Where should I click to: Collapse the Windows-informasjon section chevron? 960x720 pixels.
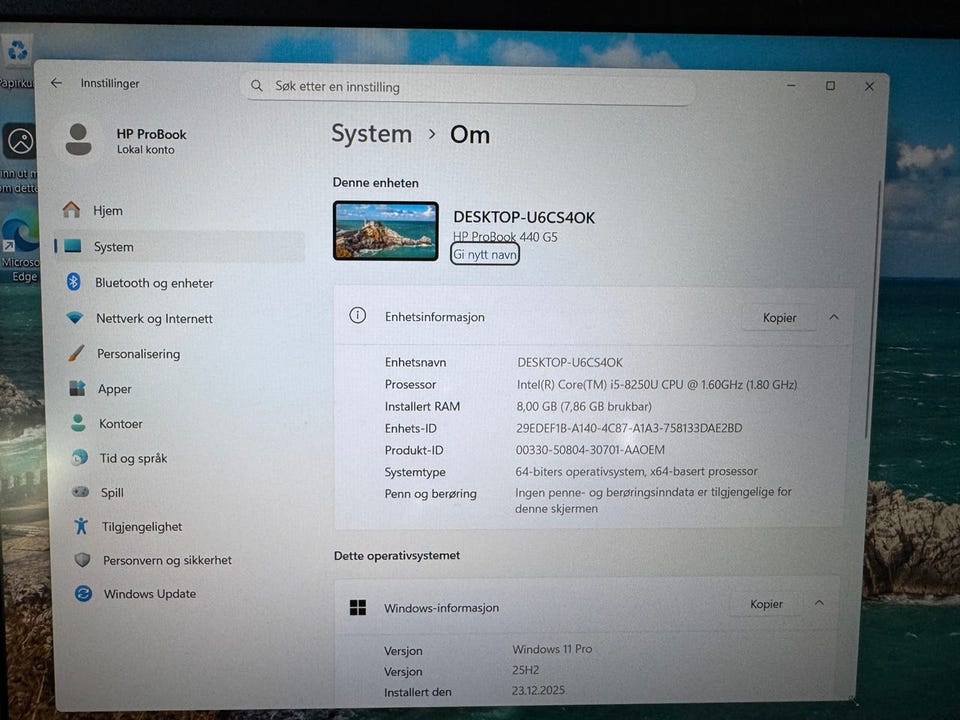click(x=819, y=603)
